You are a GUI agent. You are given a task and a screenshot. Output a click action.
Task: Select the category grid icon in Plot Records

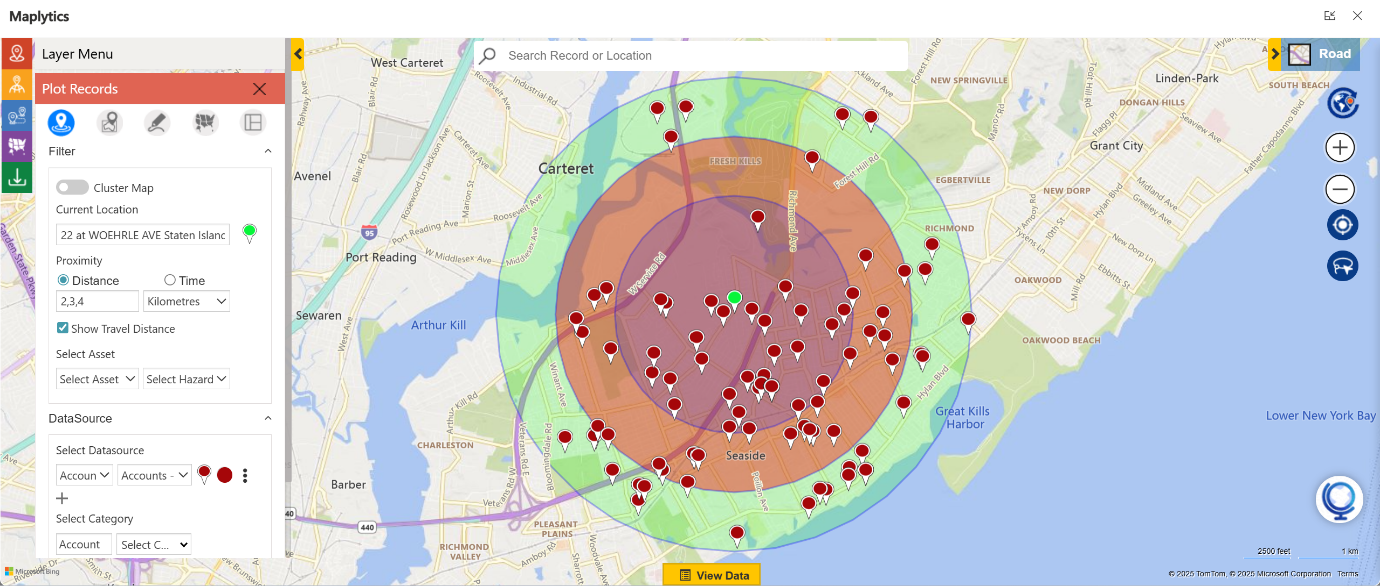[253, 122]
